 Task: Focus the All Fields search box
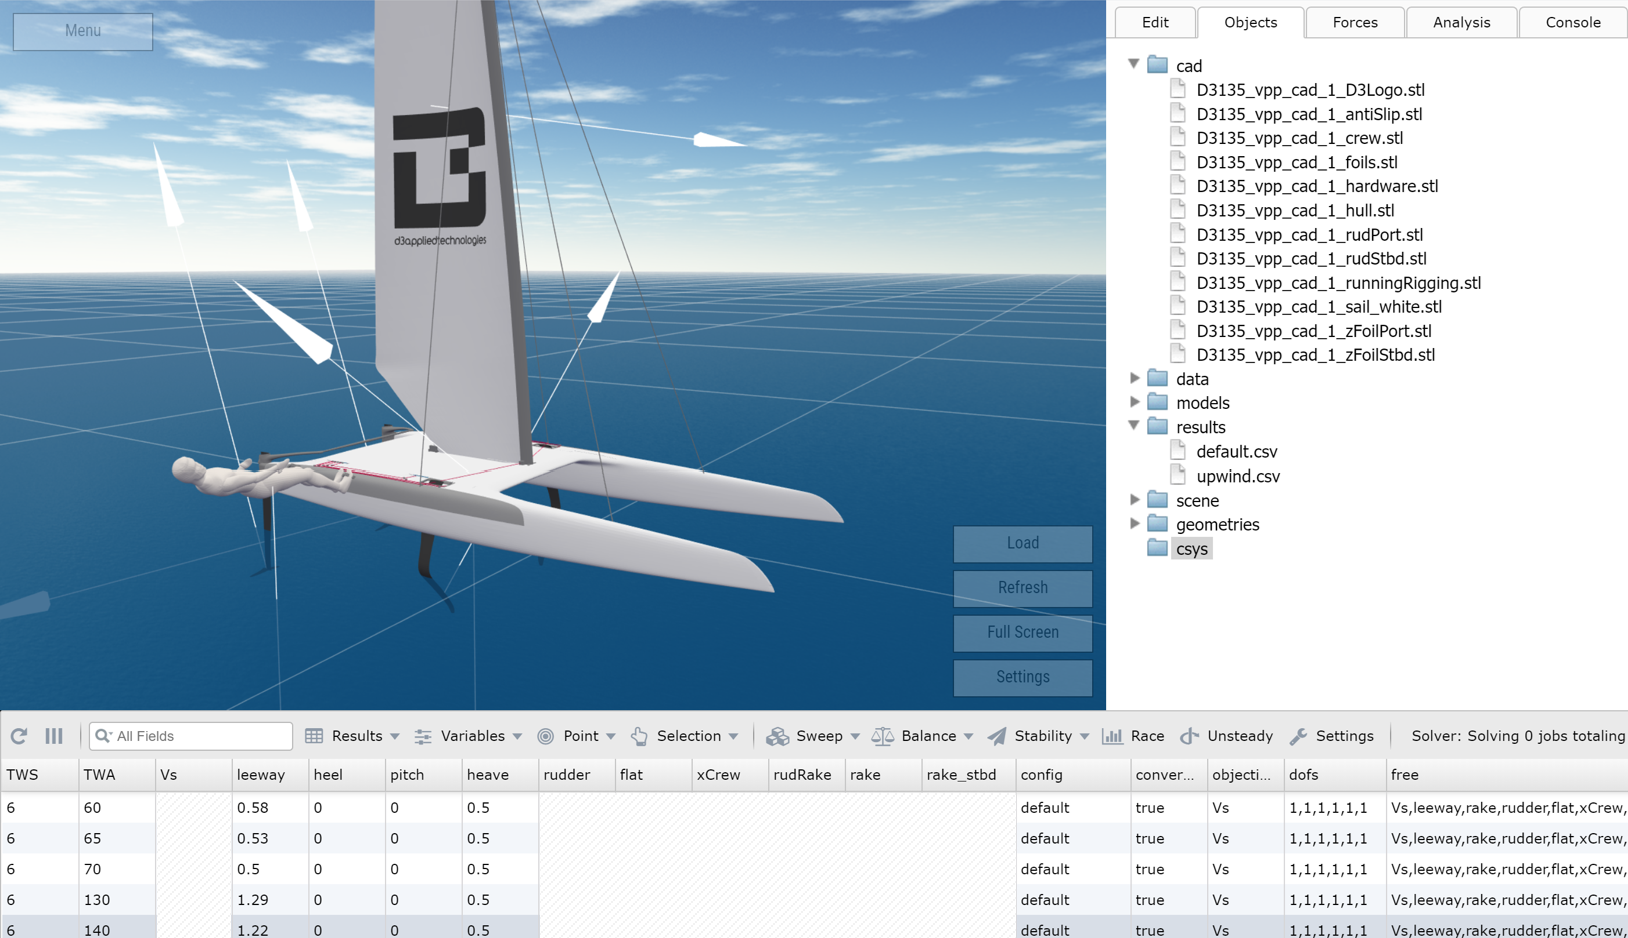[191, 736]
